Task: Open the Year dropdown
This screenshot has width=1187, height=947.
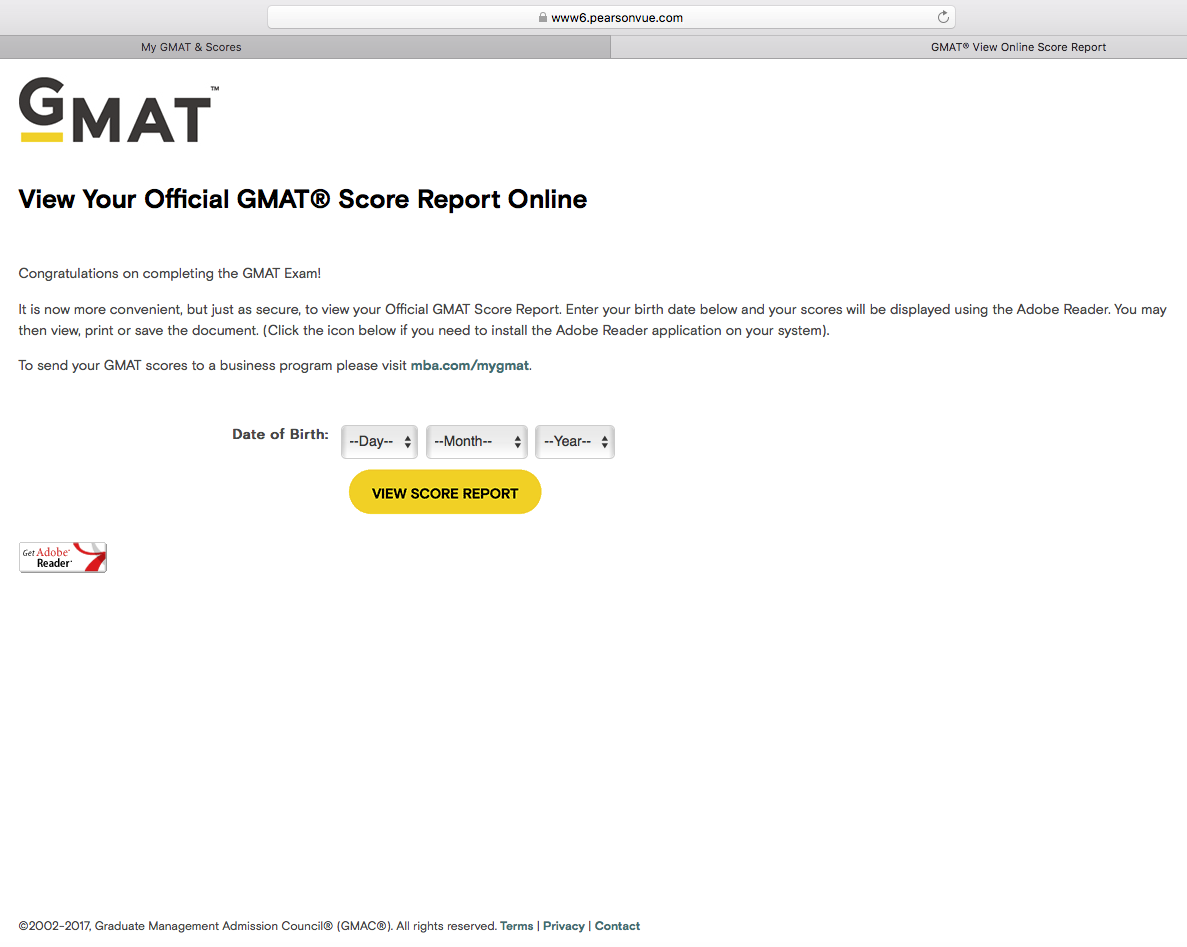Action: (575, 441)
